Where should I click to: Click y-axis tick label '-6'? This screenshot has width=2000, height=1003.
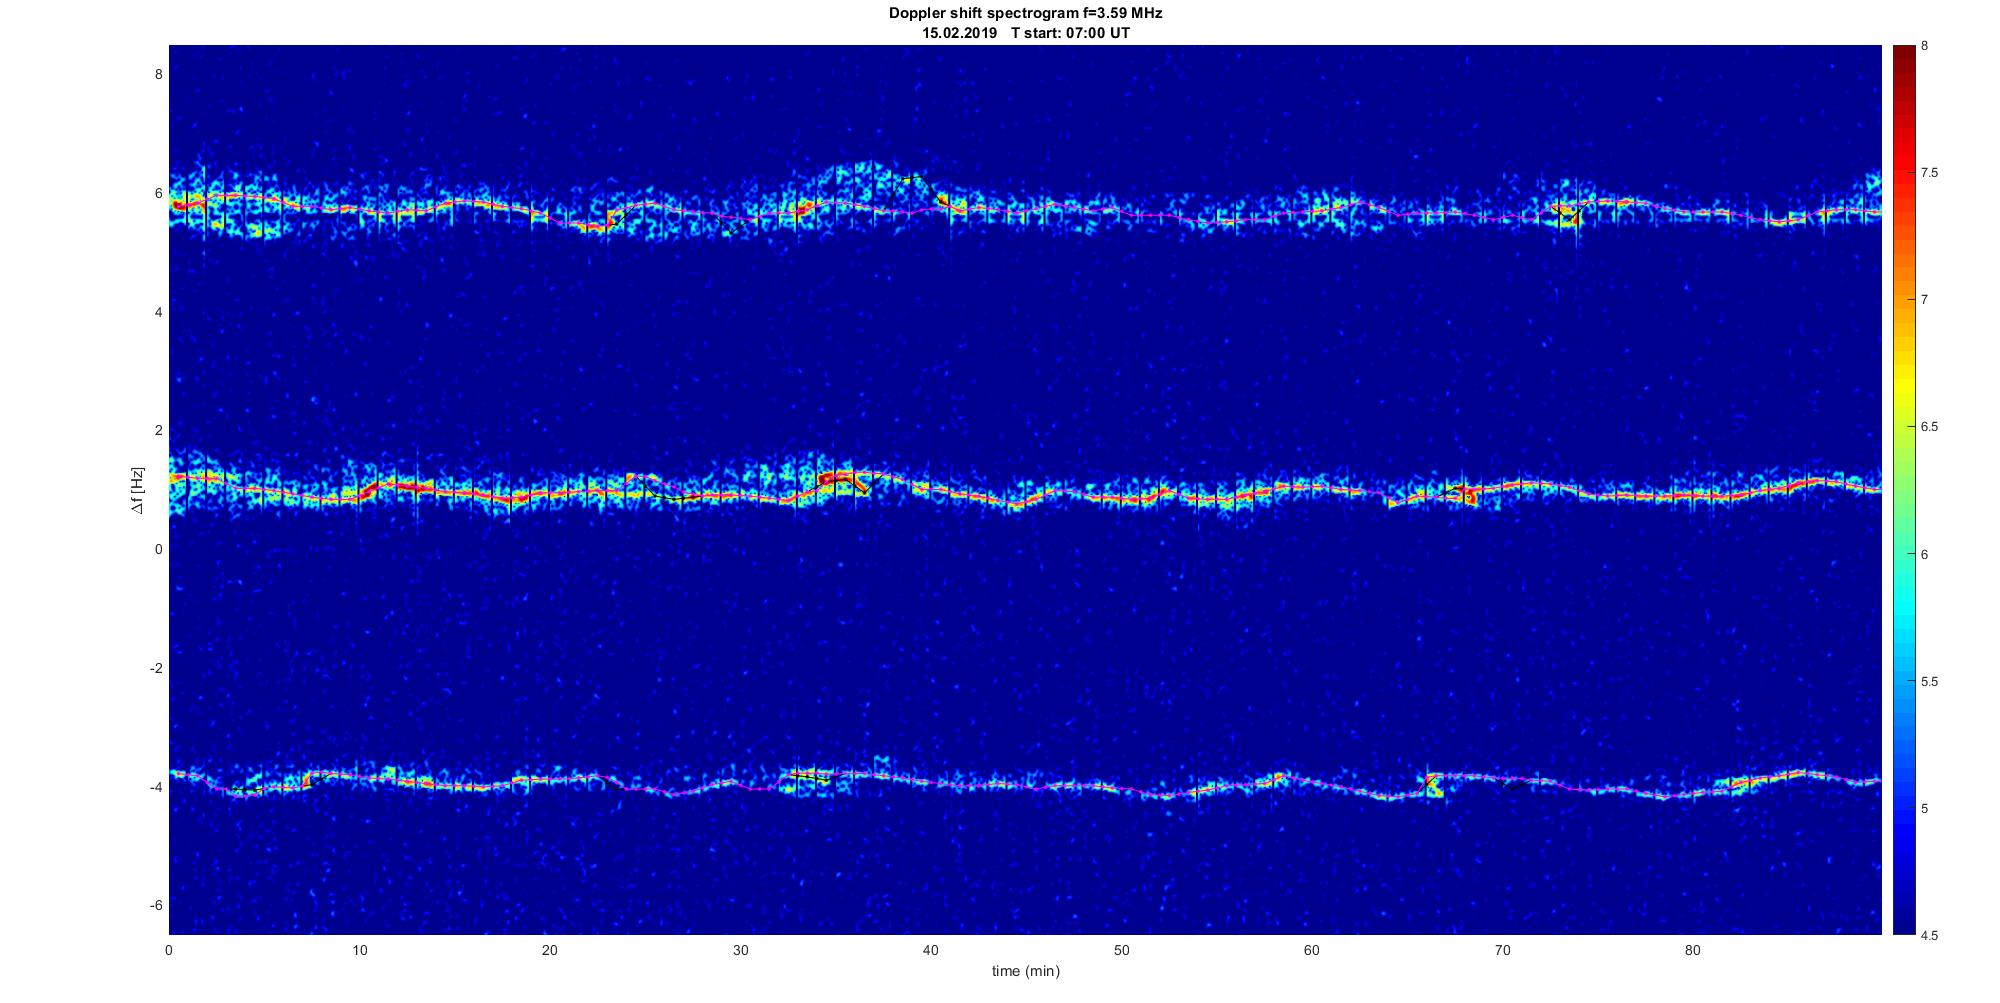pos(155,906)
